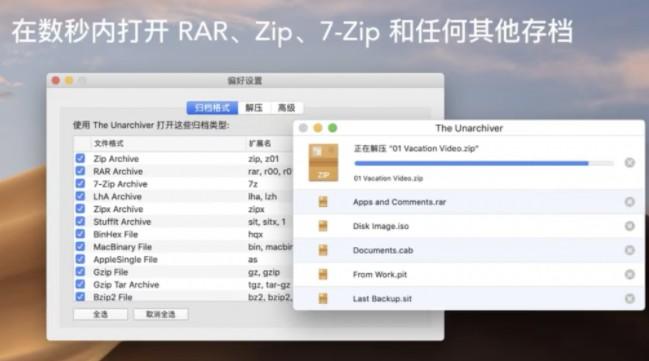Viewport: 649px width, 361px height.
Task: Remove Last Backup.sit from queue
Action: (630, 298)
